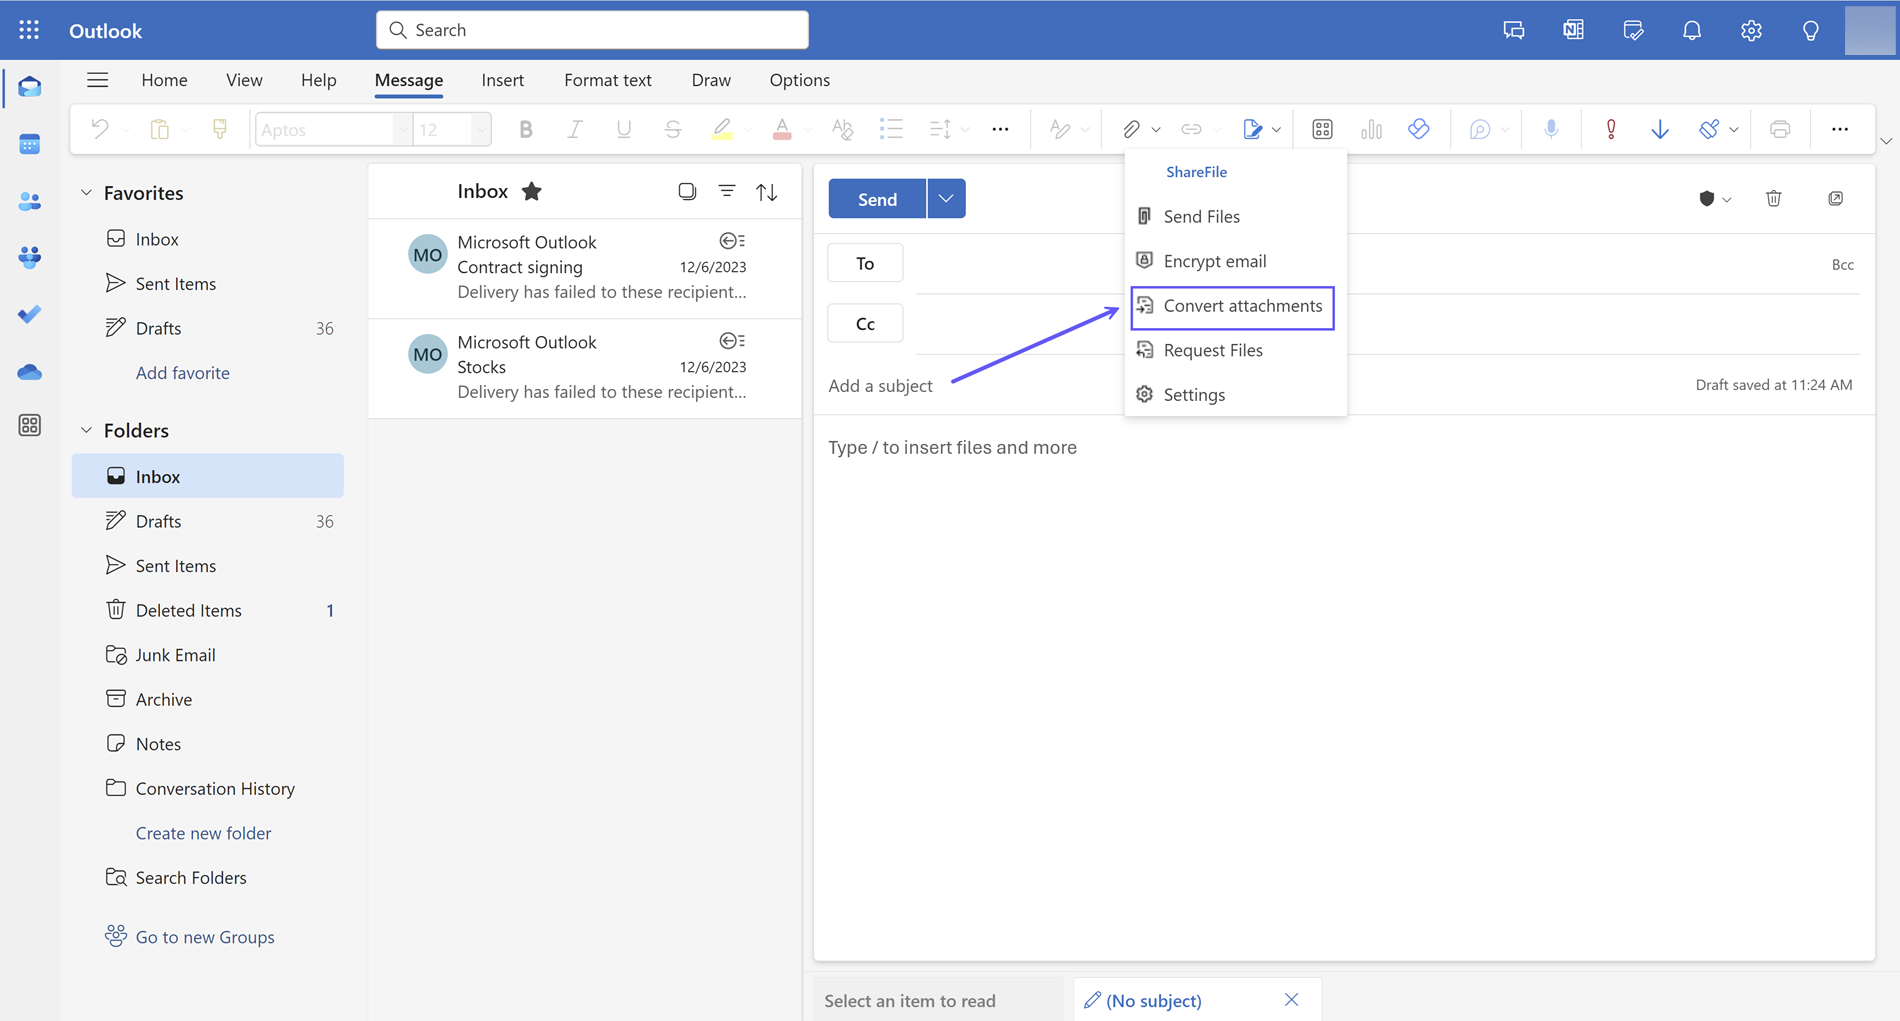Switch to the Options tab
Image resolution: width=1900 pixels, height=1021 pixels.
pos(800,80)
